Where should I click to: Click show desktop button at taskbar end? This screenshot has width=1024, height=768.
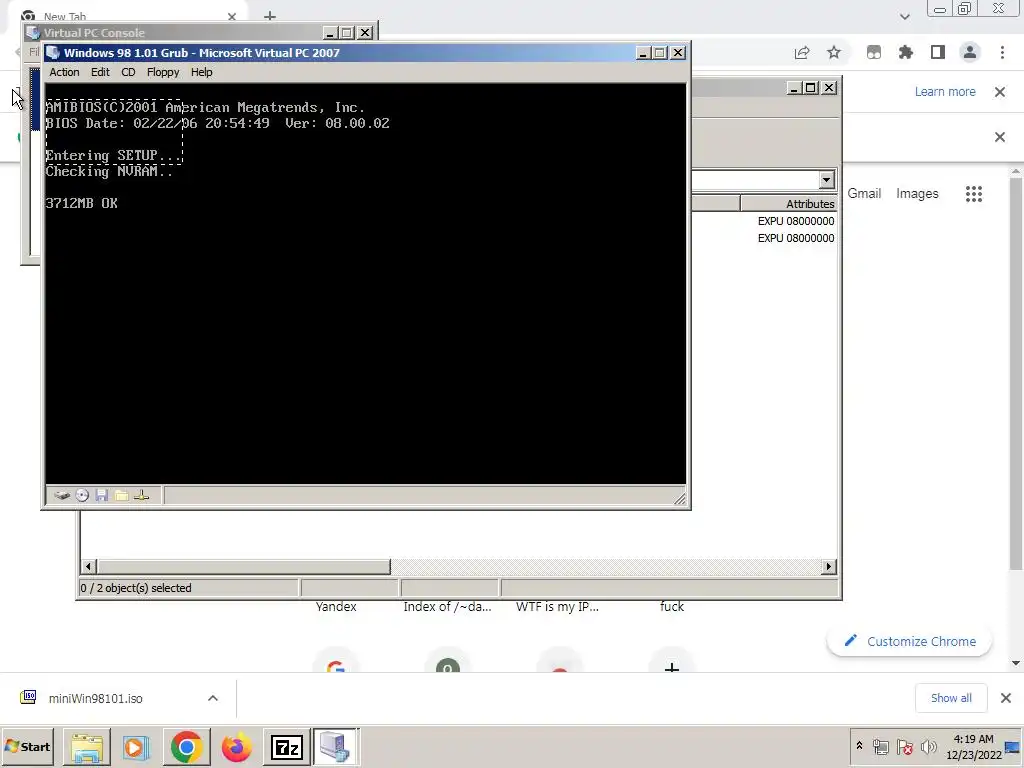[x=1014, y=746]
